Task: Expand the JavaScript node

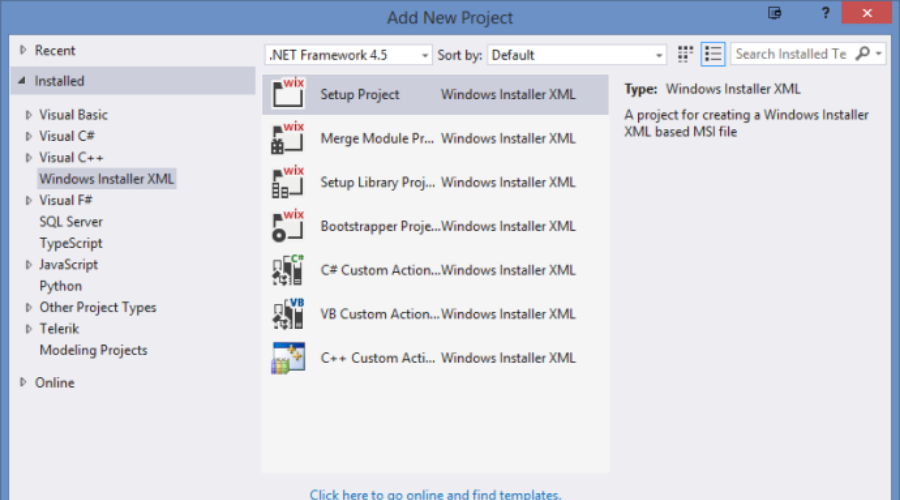Action: tap(28, 265)
